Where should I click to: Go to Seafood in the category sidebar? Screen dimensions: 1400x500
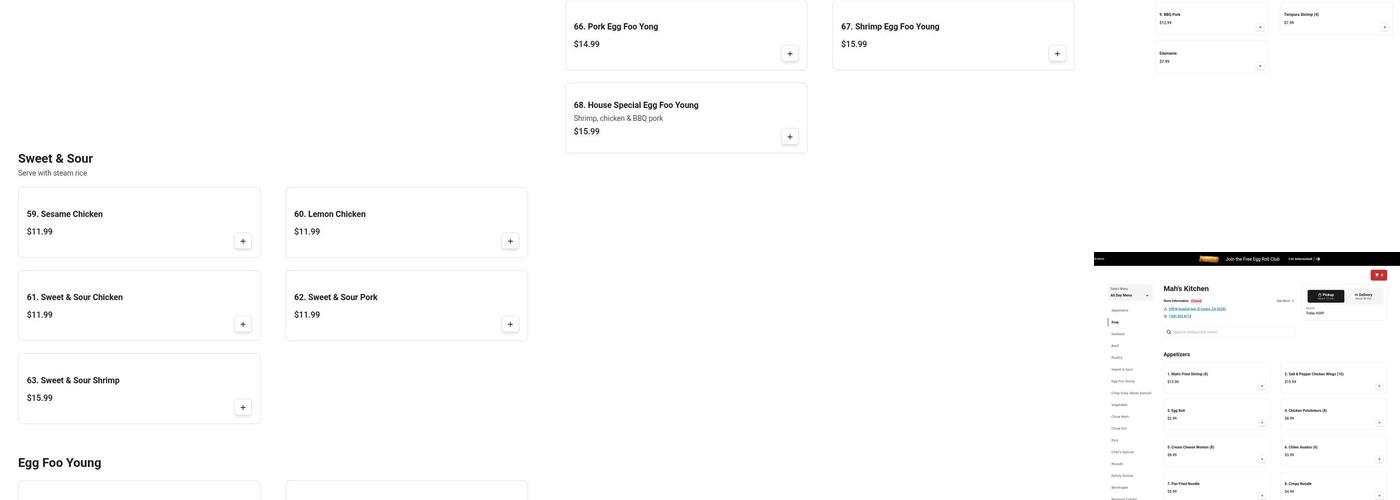(1118, 334)
